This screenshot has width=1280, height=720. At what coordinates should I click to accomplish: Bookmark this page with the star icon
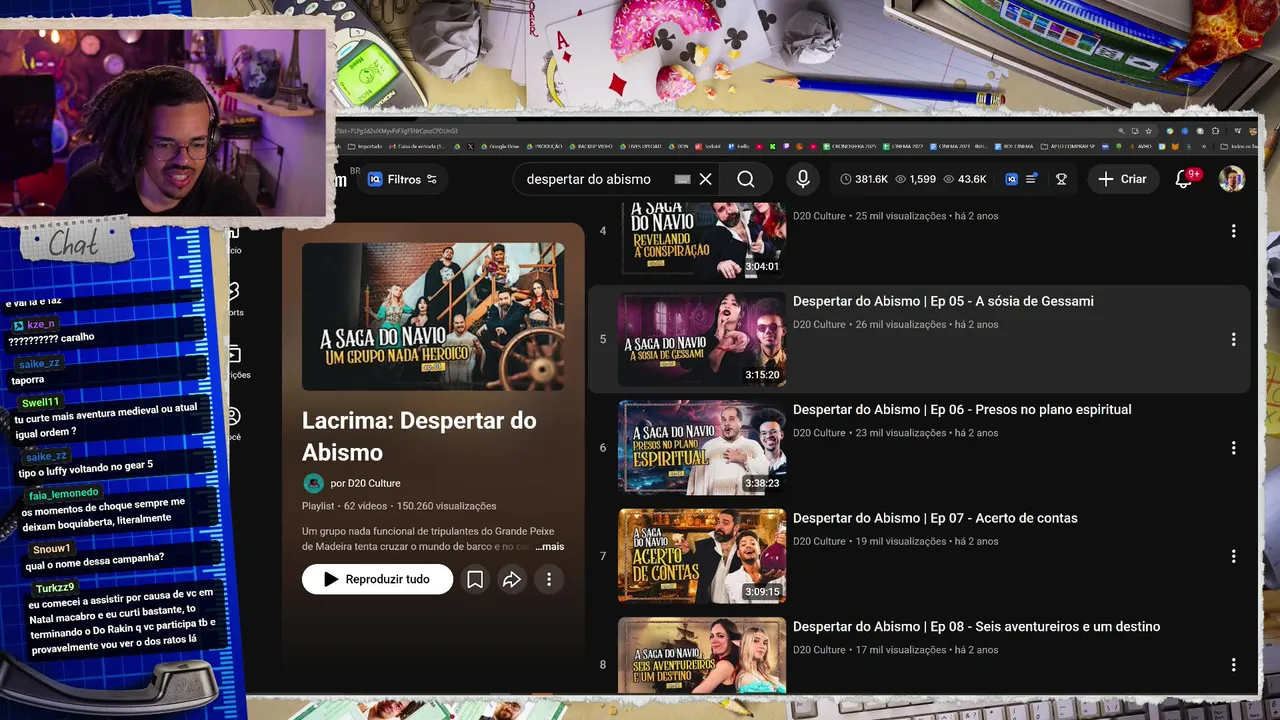click(1149, 130)
